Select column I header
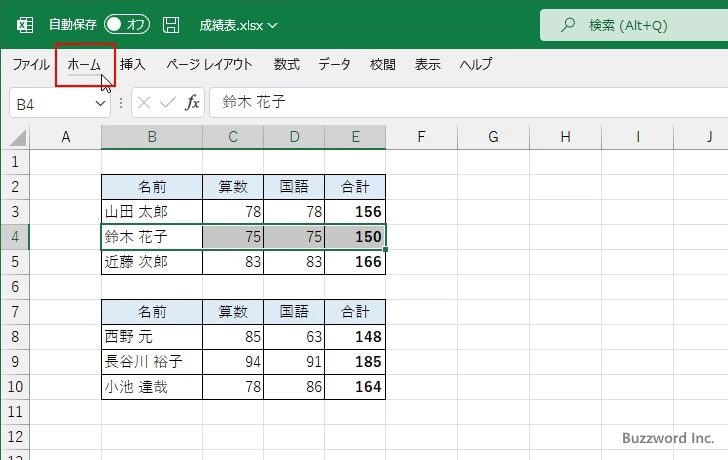The width and height of the screenshot is (728, 460). tap(637, 137)
